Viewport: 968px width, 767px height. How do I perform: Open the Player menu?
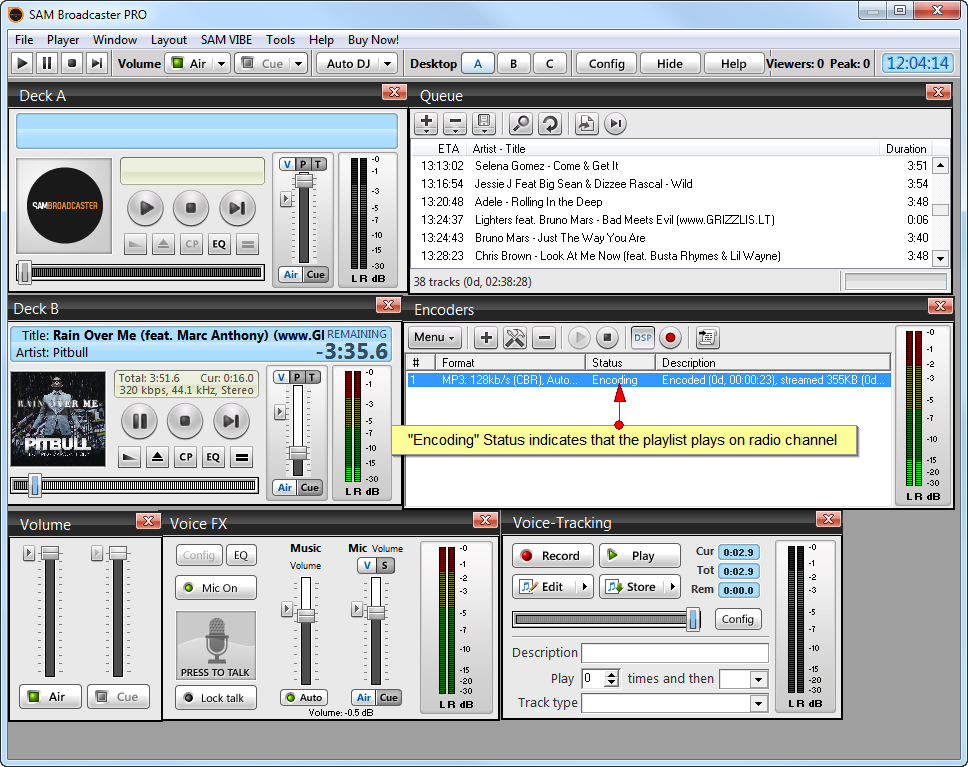click(x=63, y=40)
